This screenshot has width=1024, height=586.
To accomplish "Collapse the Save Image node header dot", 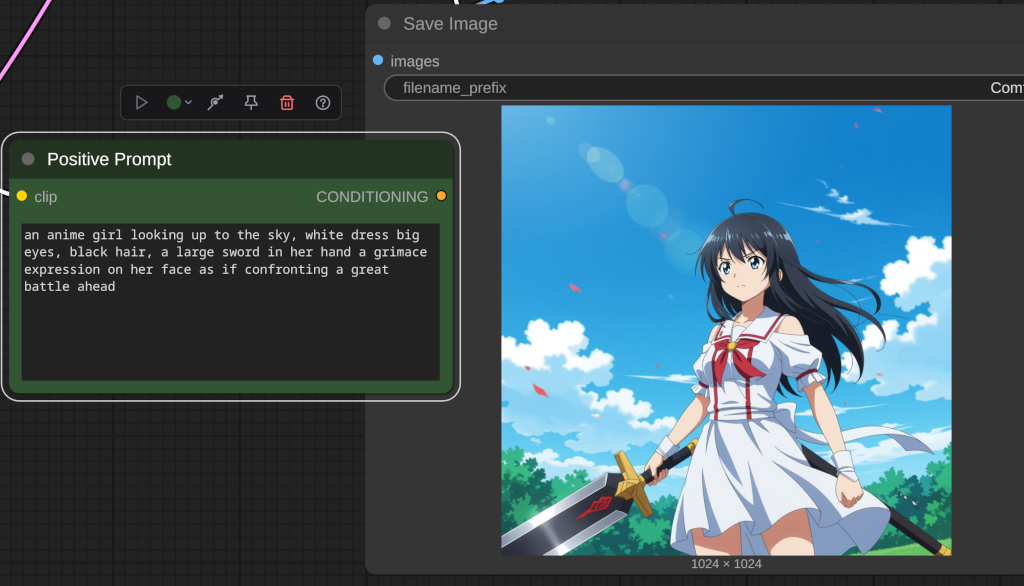I will click(x=384, y=23).
